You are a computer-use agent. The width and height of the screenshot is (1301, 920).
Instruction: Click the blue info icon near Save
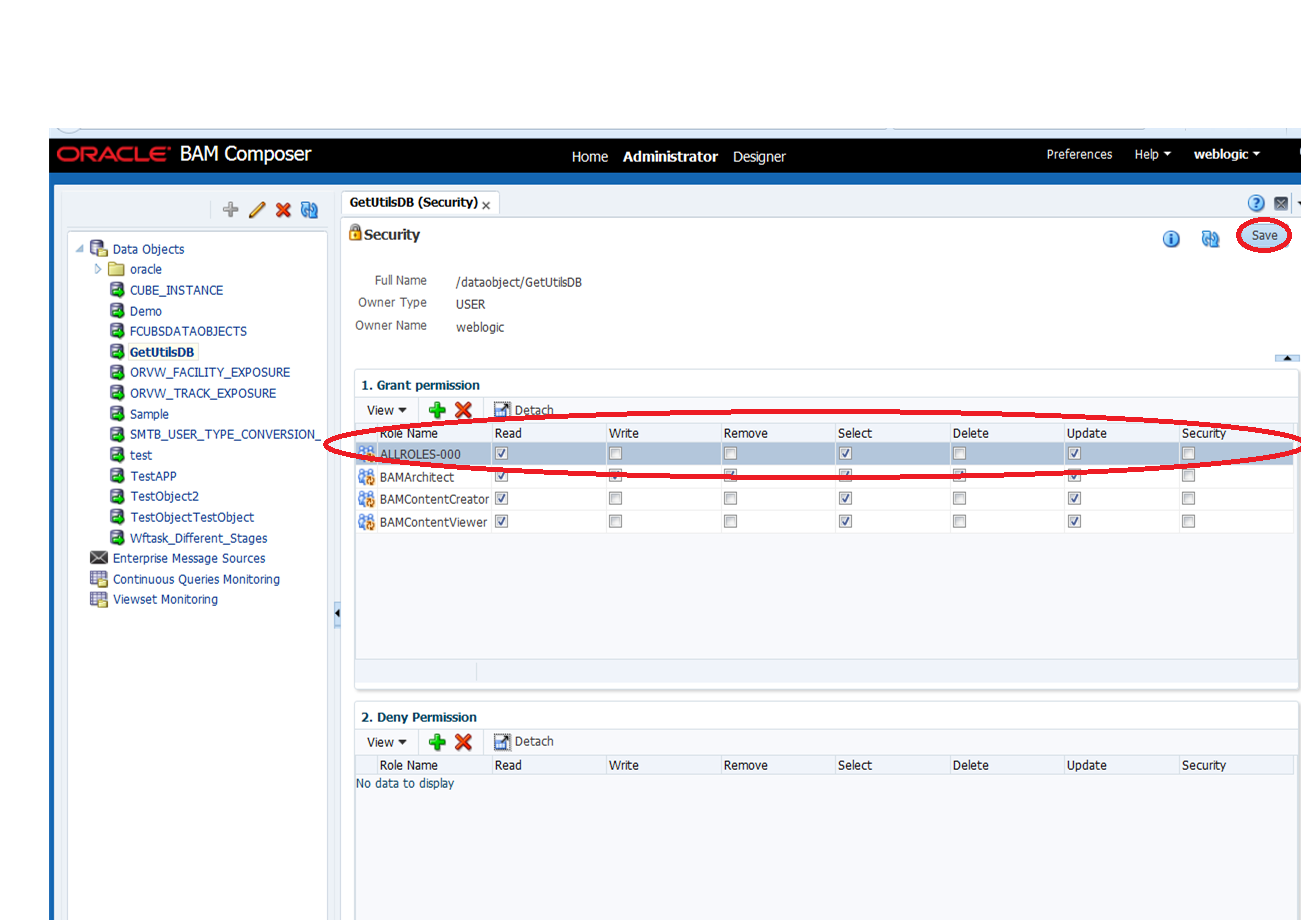(1171, 239)
